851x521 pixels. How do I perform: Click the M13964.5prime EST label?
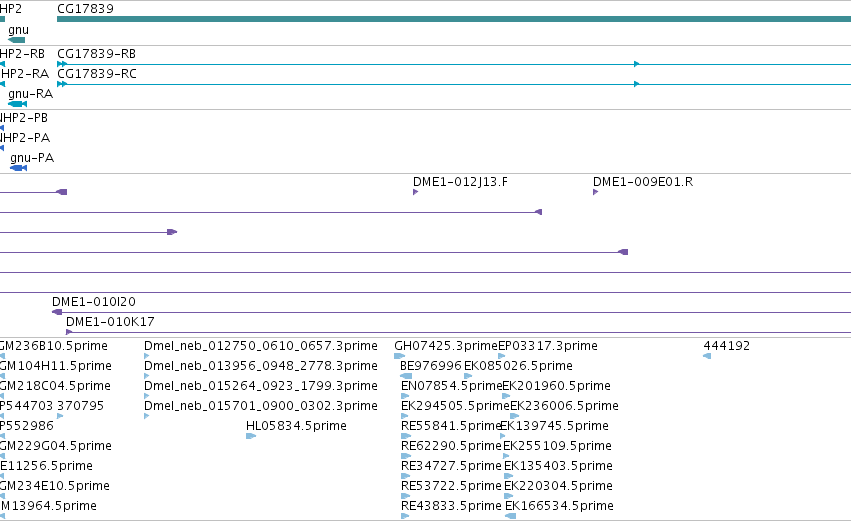pos(48,506)
